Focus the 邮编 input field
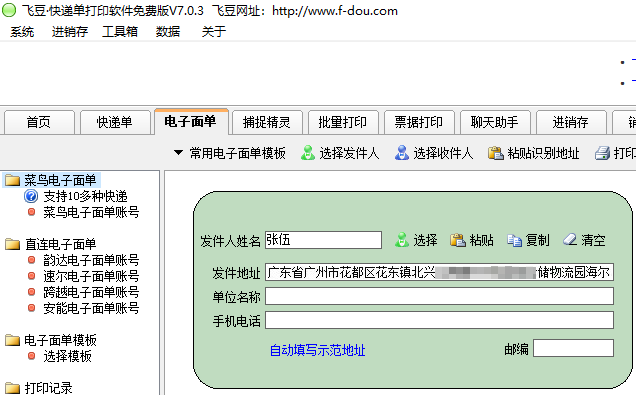 (573, 348)
